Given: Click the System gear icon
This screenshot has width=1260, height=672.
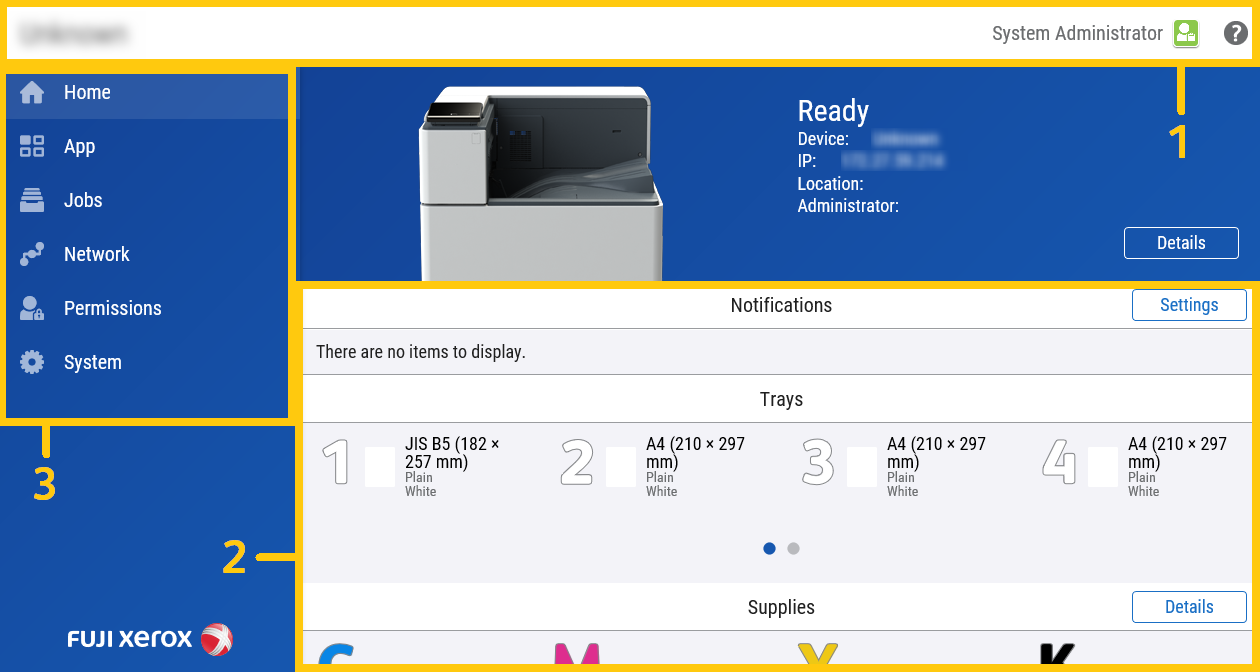Looking at the screenshot, I should [32, 363].
